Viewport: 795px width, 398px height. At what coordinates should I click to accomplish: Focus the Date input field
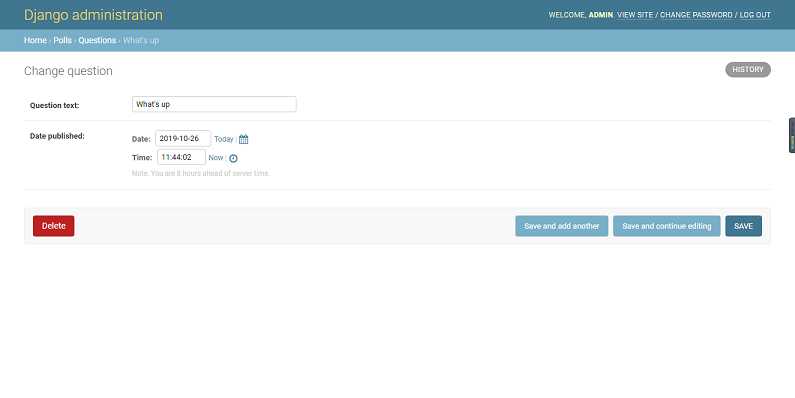point(183,138)
